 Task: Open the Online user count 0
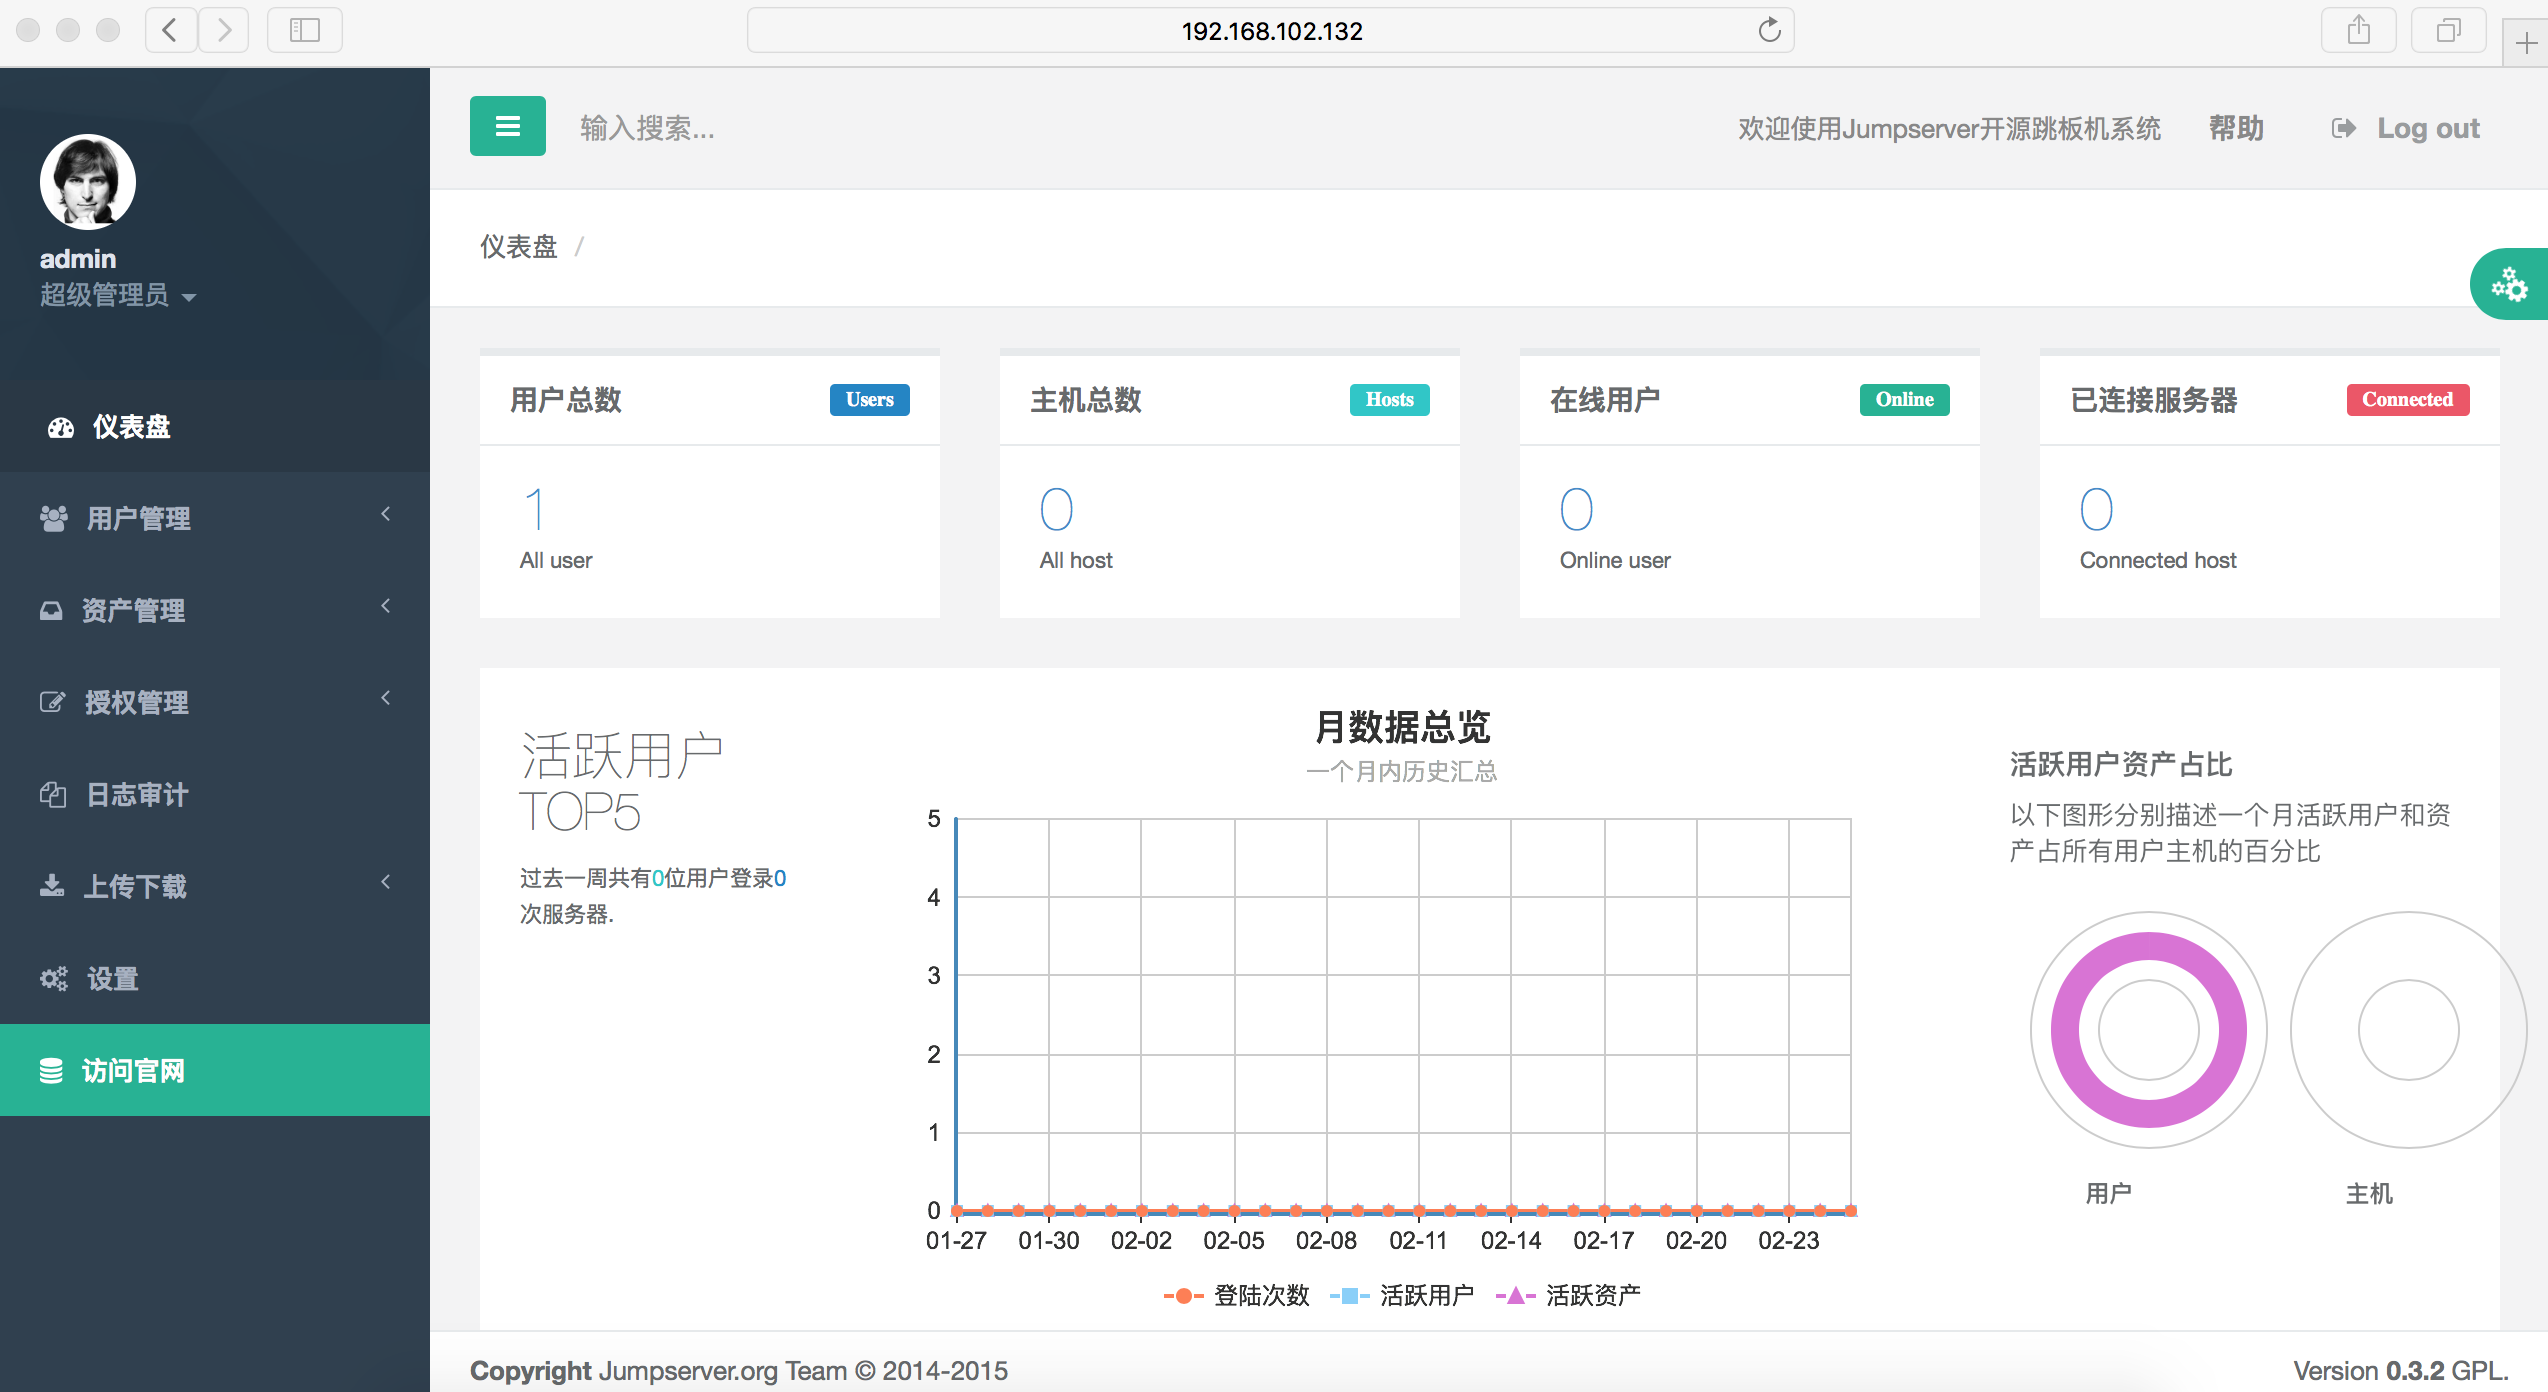tap(1576, 509)
